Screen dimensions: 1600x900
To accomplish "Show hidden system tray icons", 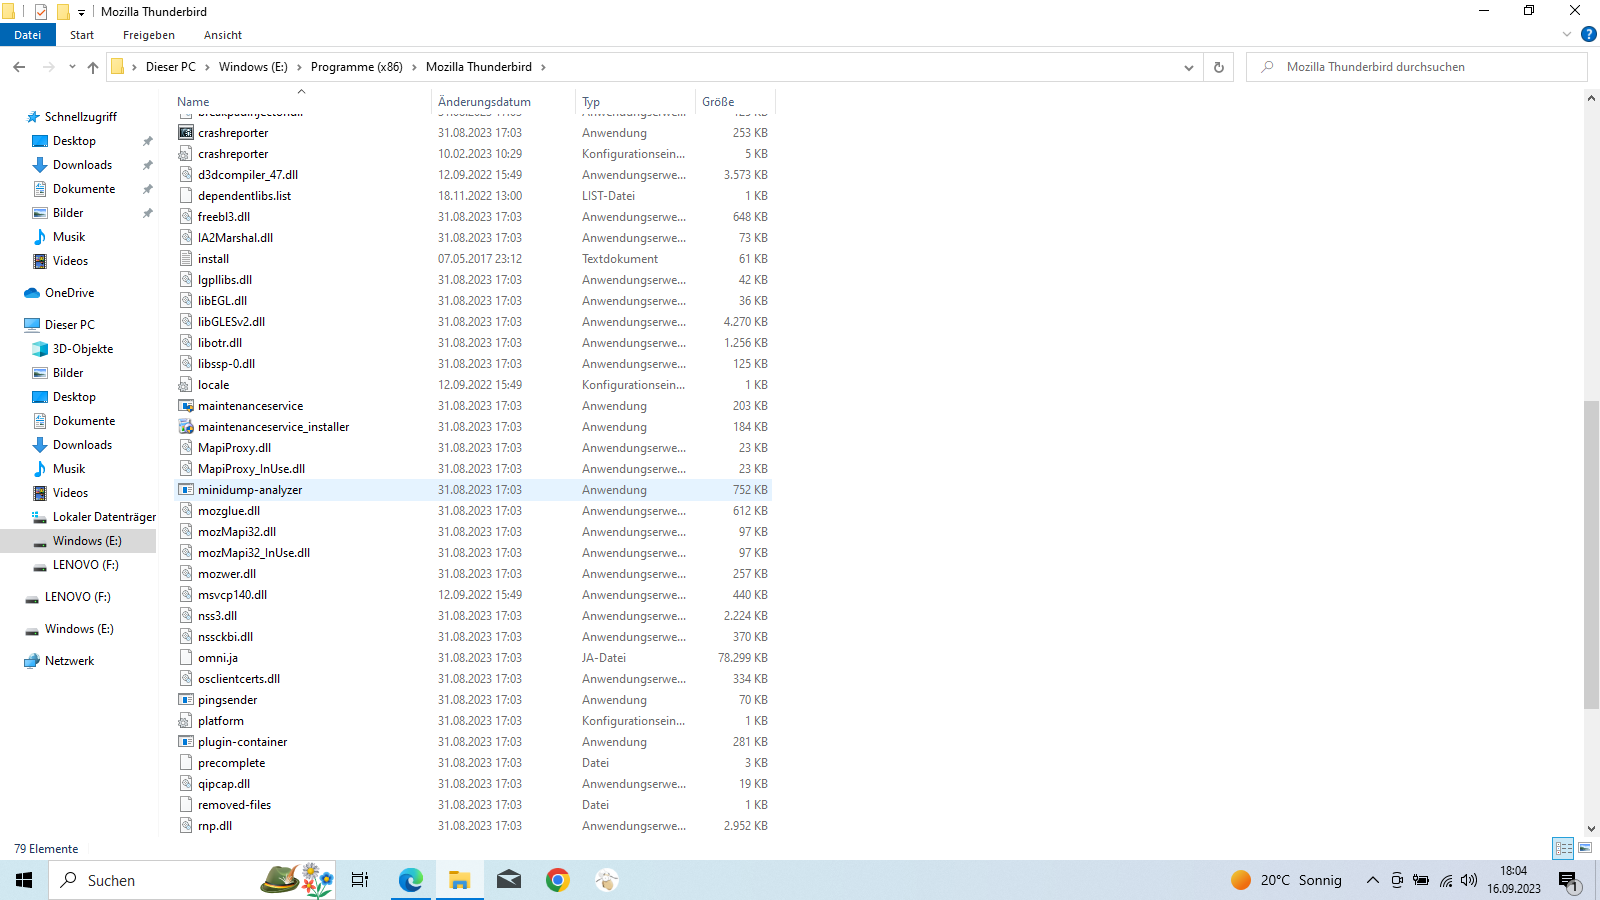I will point(1372,880).
